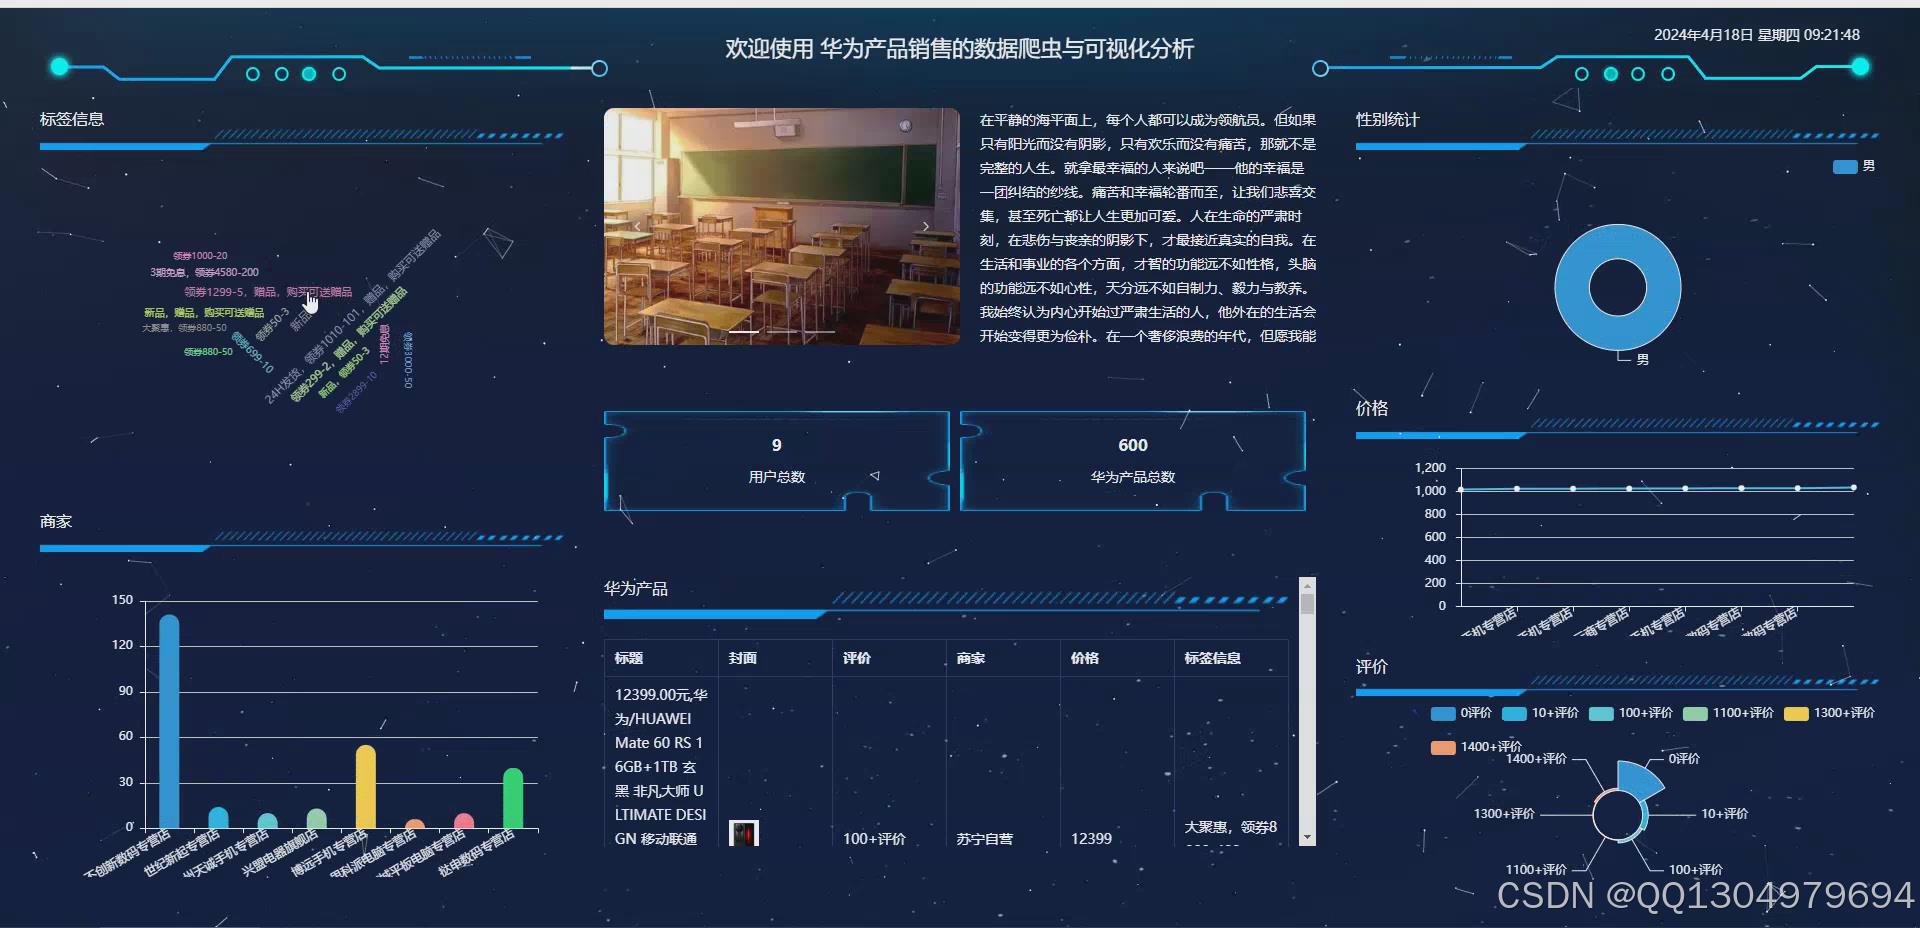
Task: Click rotated word cloud tag 领券699-10
Action: coord(252,353)
